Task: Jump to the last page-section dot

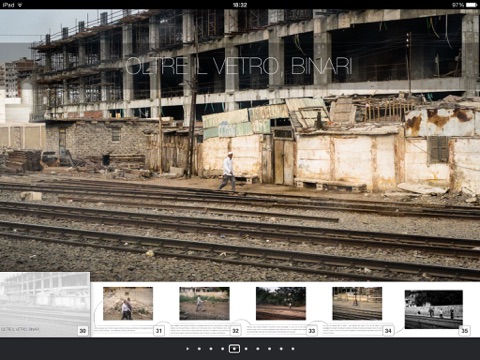Action: coord(293,349)
